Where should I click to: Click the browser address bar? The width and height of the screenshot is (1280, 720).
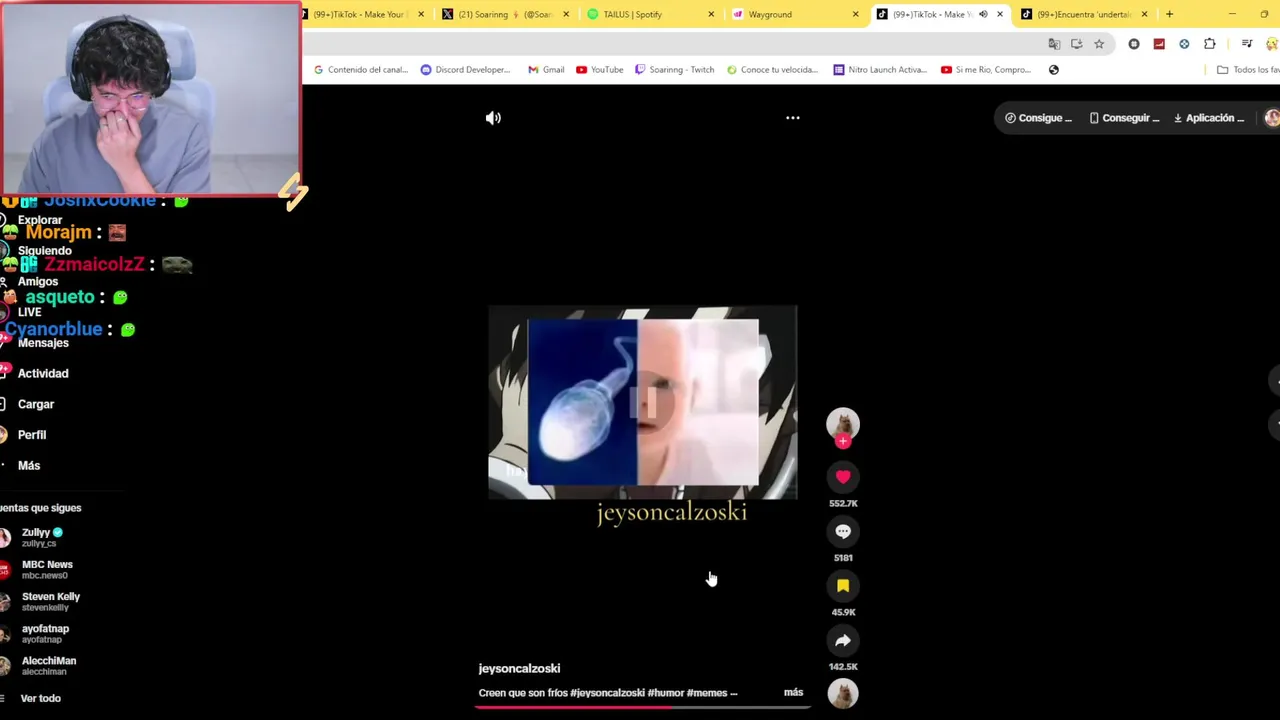point(670,44)
